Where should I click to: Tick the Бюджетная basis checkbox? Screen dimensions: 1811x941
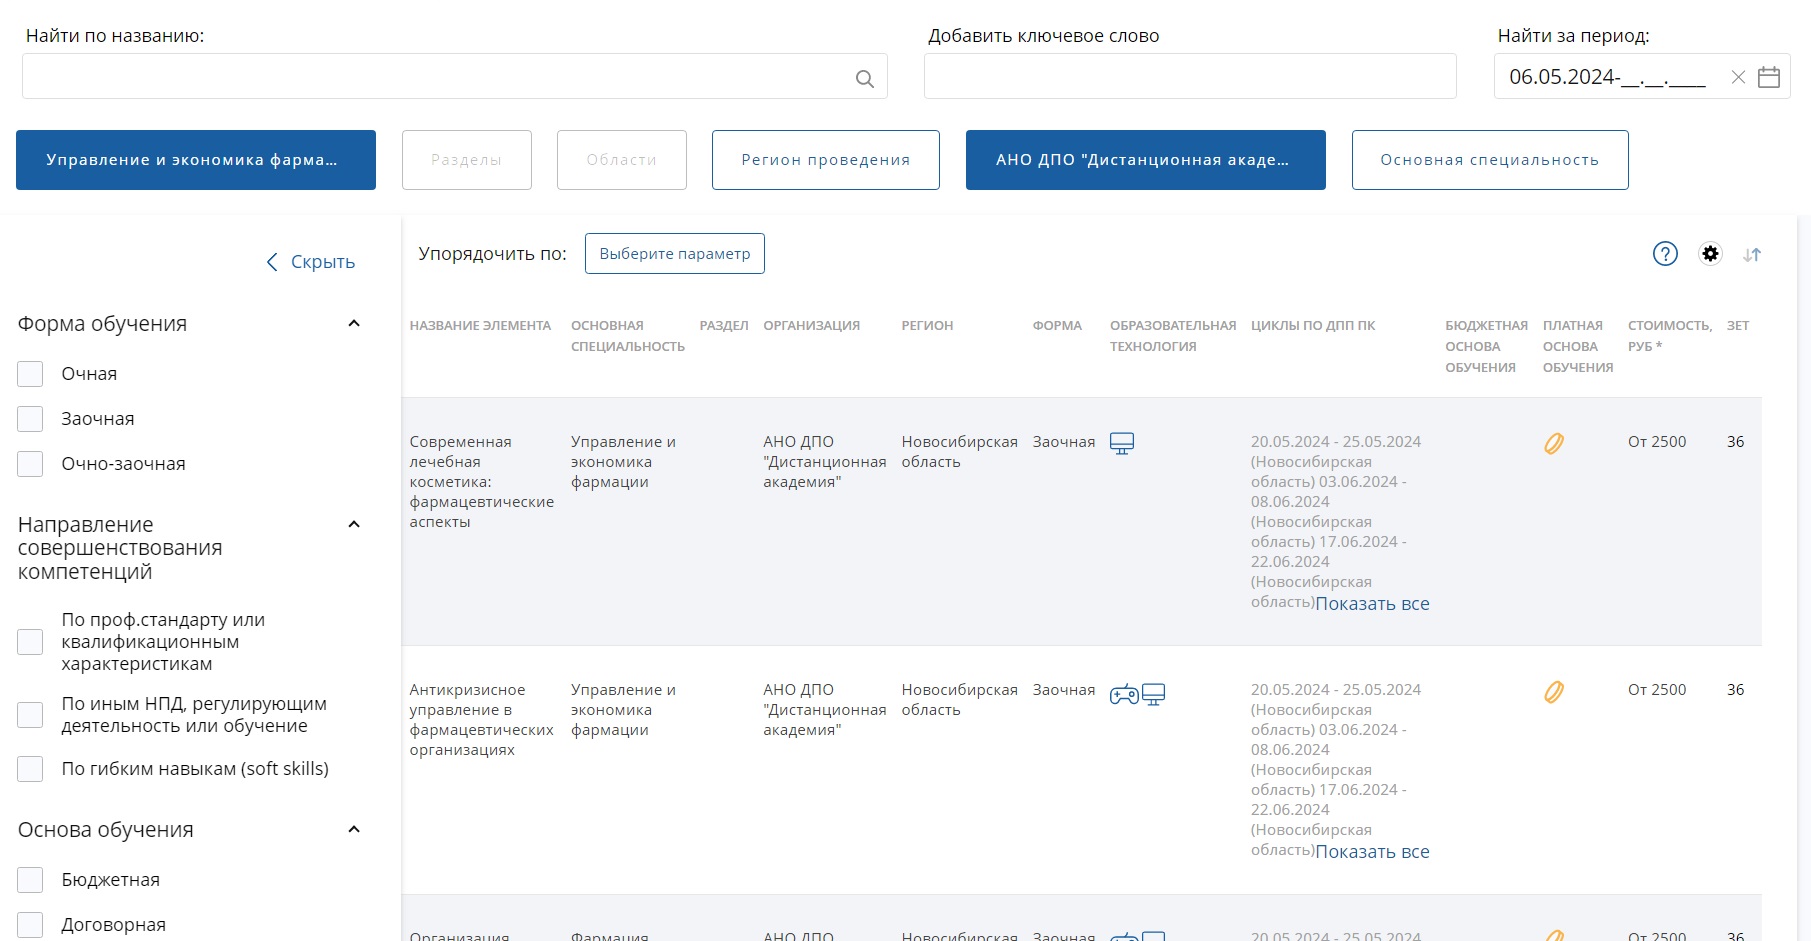click(31, 880)
